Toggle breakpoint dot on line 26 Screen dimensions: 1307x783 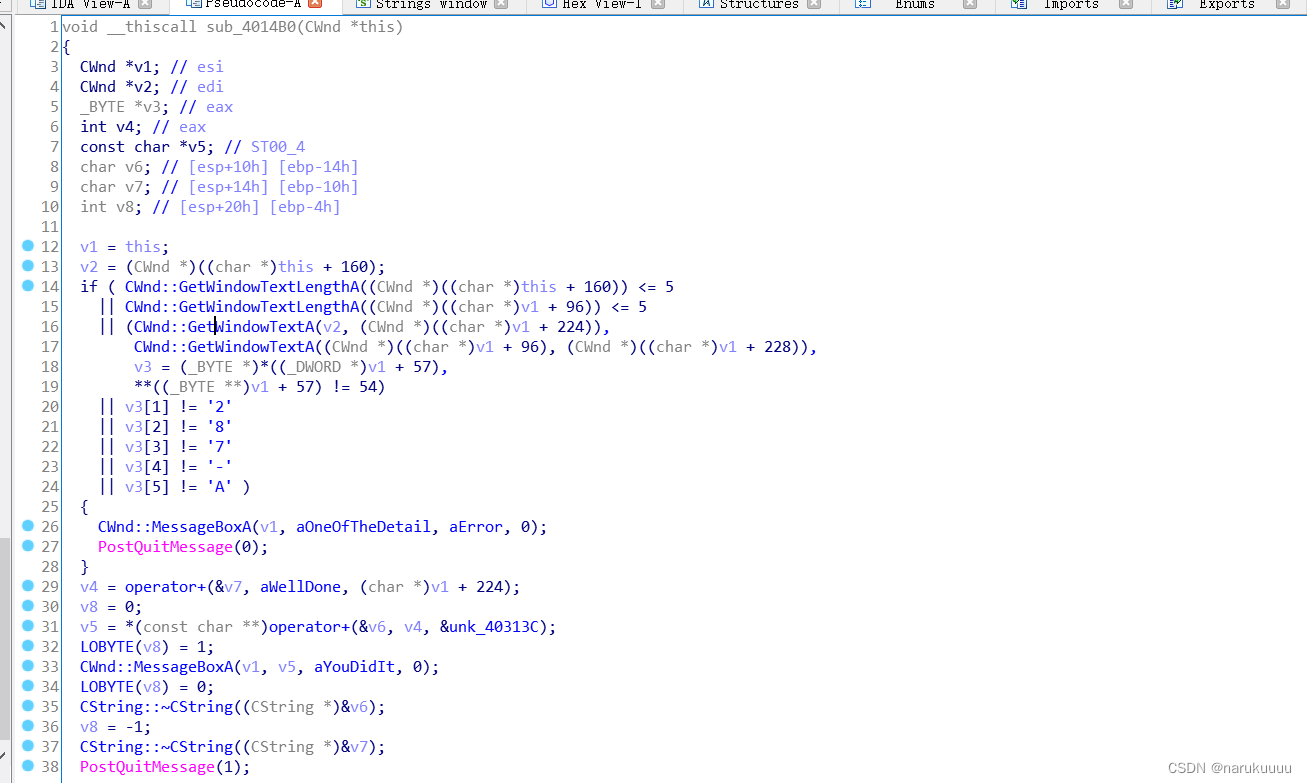(x=28, y=526)
